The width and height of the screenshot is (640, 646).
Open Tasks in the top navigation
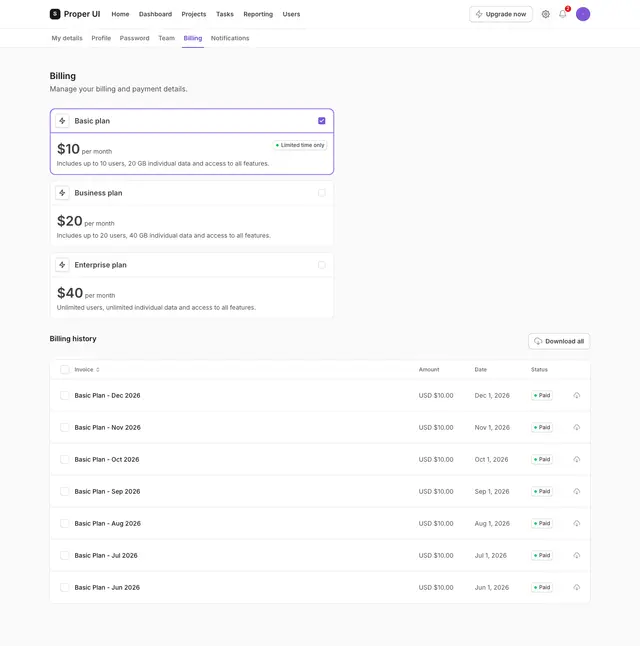point(225,14)
